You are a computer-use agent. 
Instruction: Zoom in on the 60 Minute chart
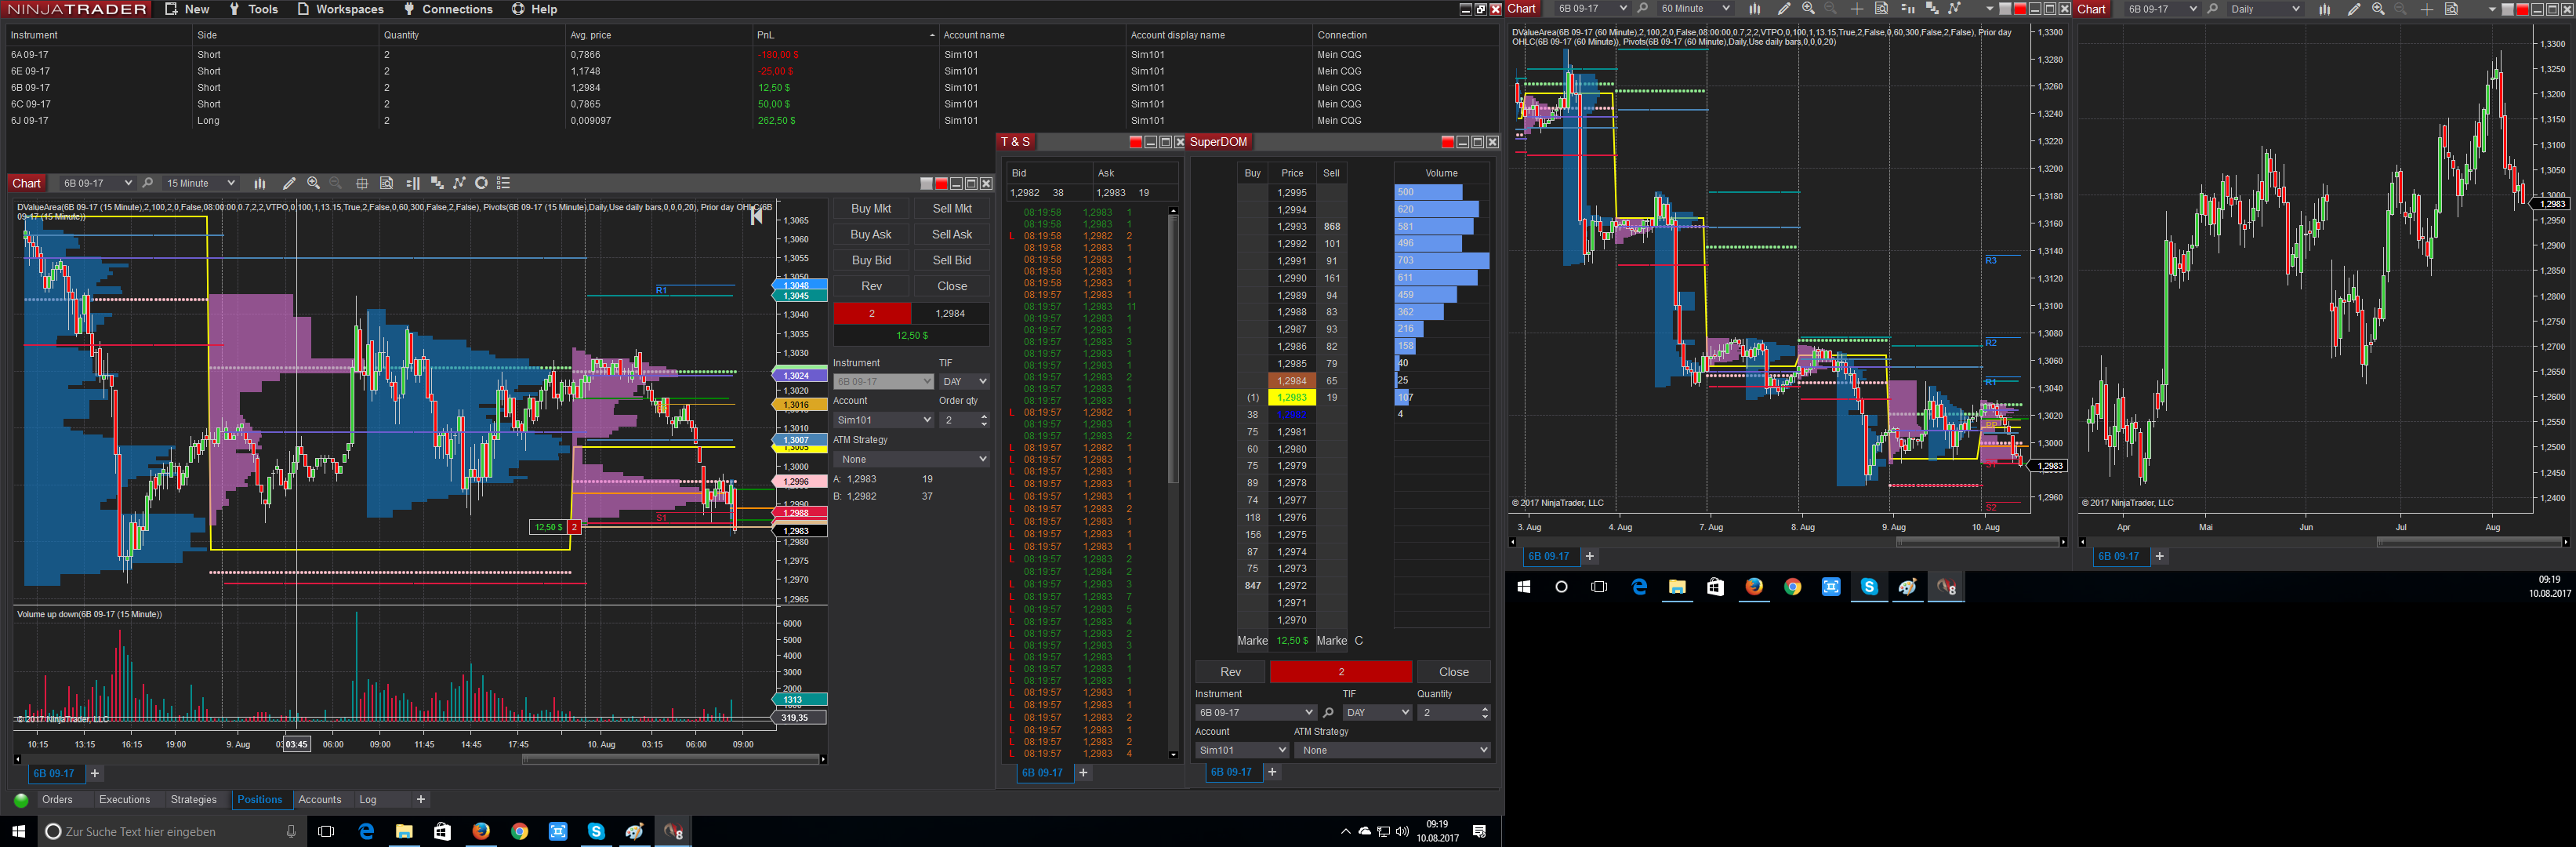point(1808,9)
